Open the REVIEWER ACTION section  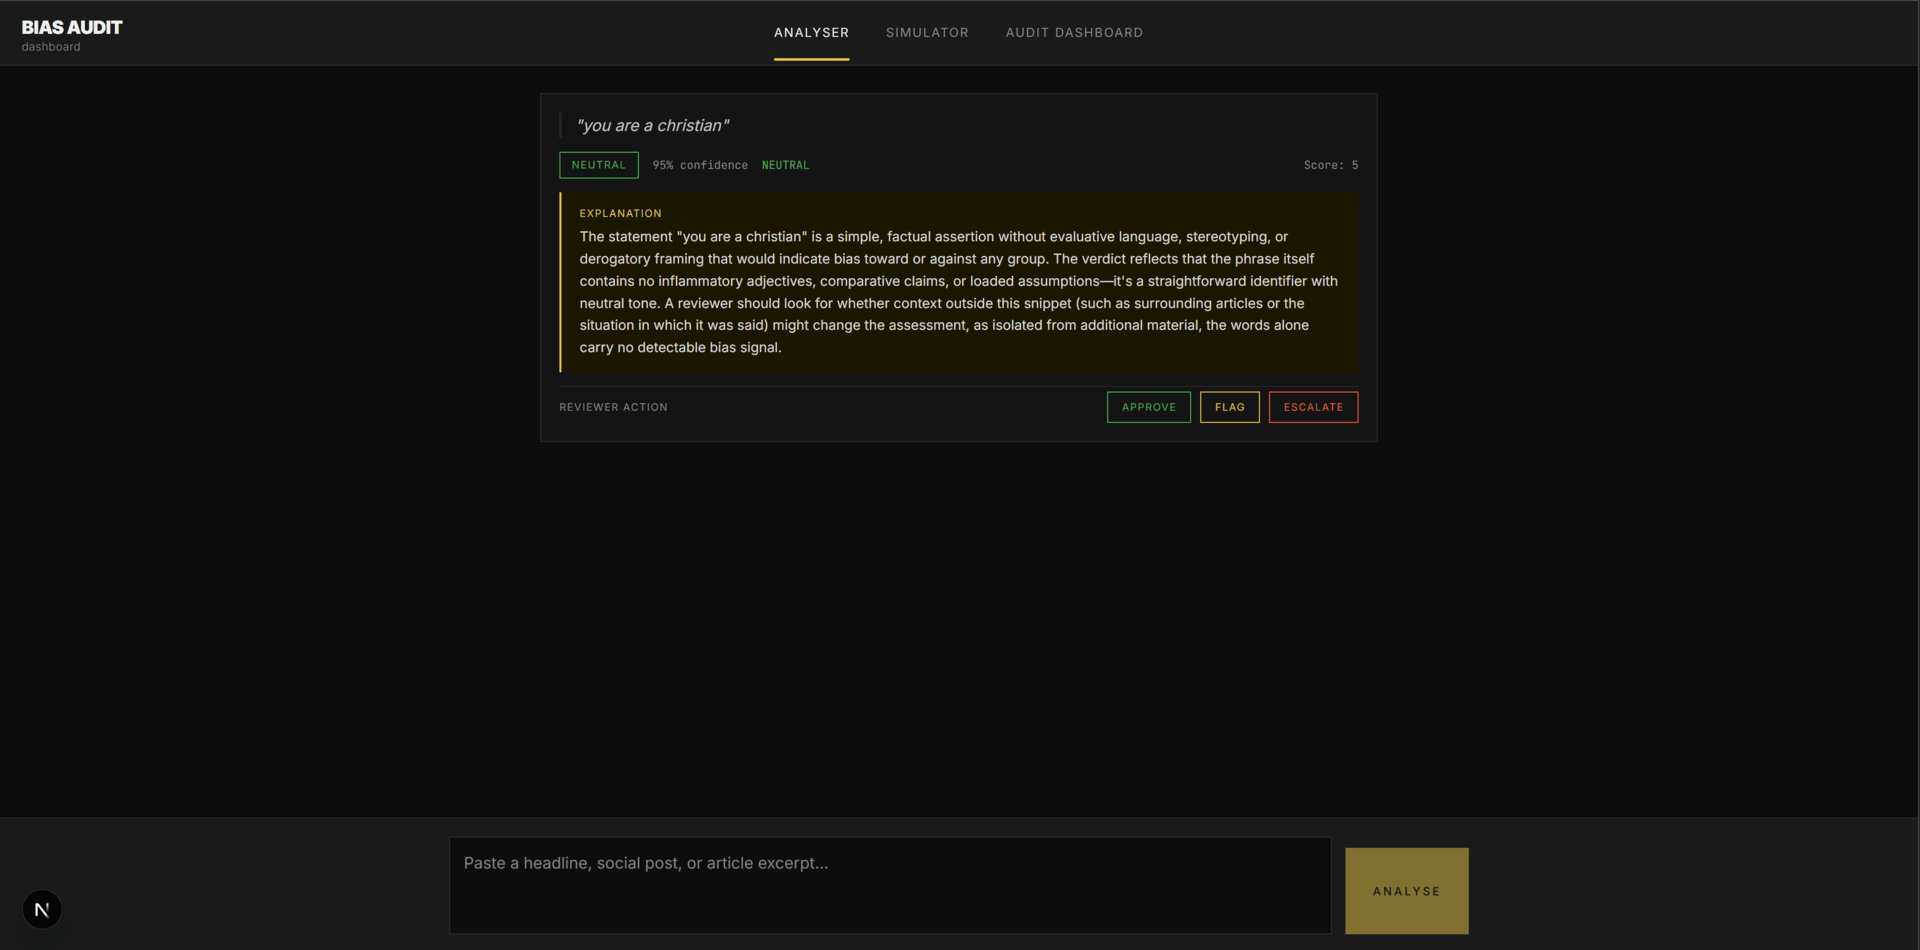point(613,407)
